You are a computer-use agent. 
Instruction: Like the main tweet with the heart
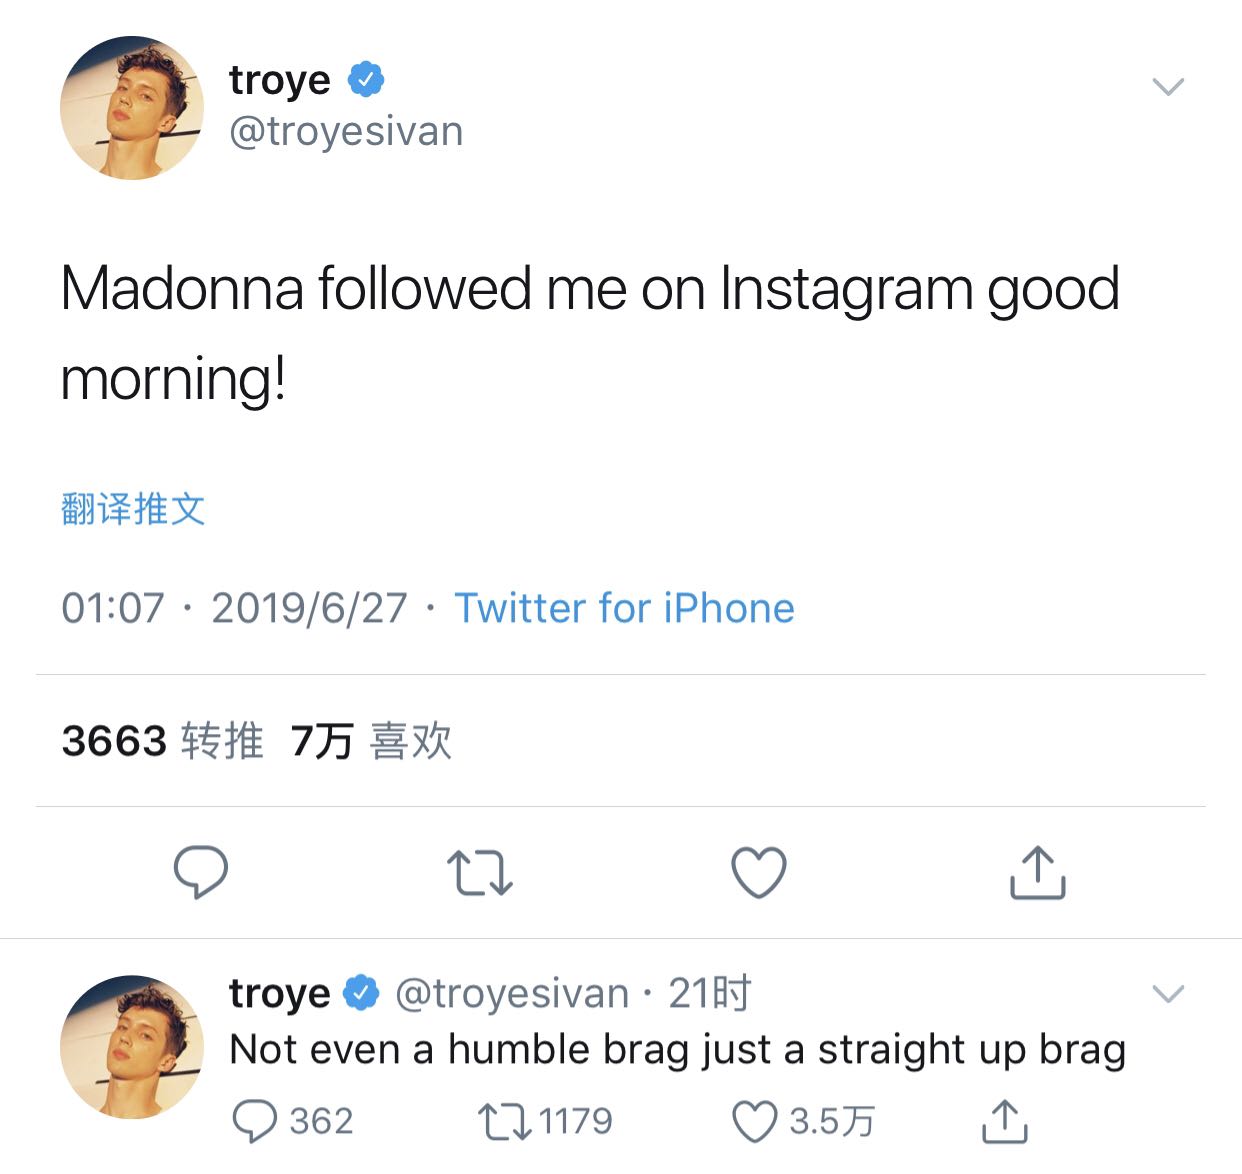coord(759,872)
